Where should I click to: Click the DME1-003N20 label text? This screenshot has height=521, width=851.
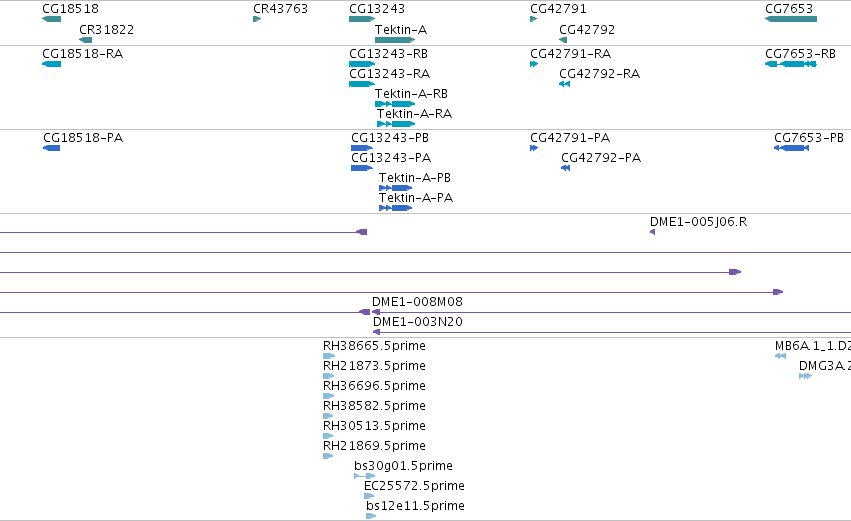pyautogui.click(x=418, y=322)
